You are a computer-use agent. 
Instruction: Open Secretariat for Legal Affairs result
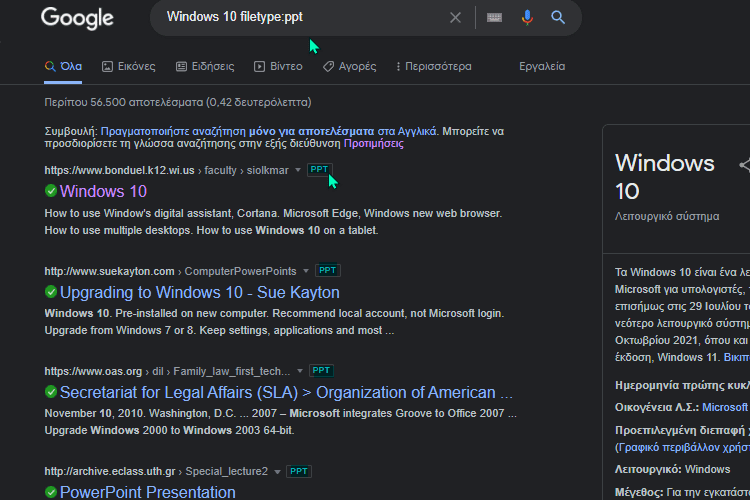(286, 392)
